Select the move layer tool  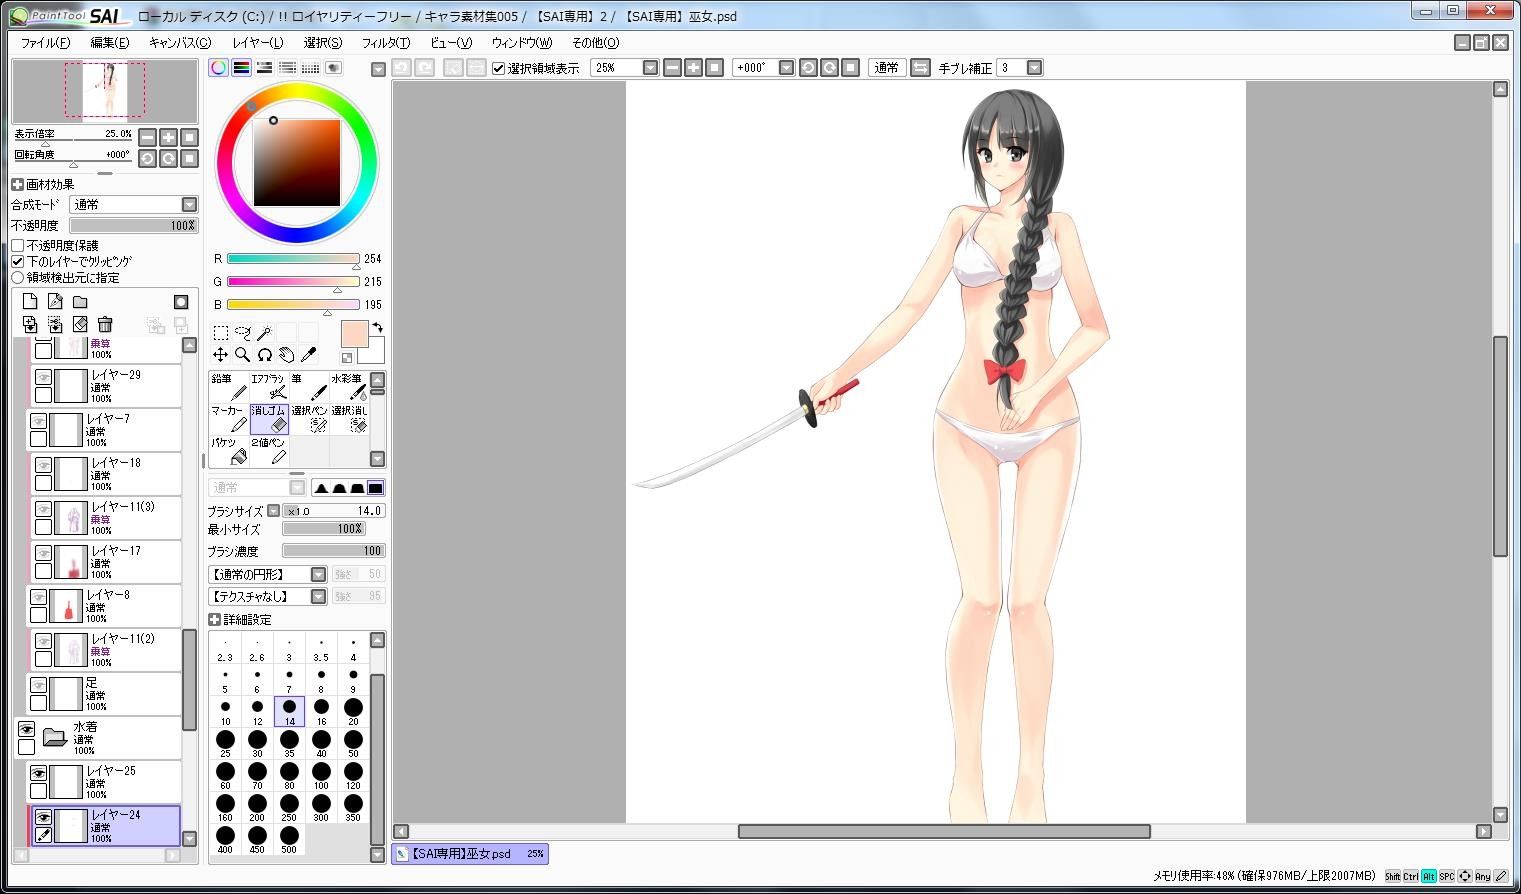pos(220,355)
